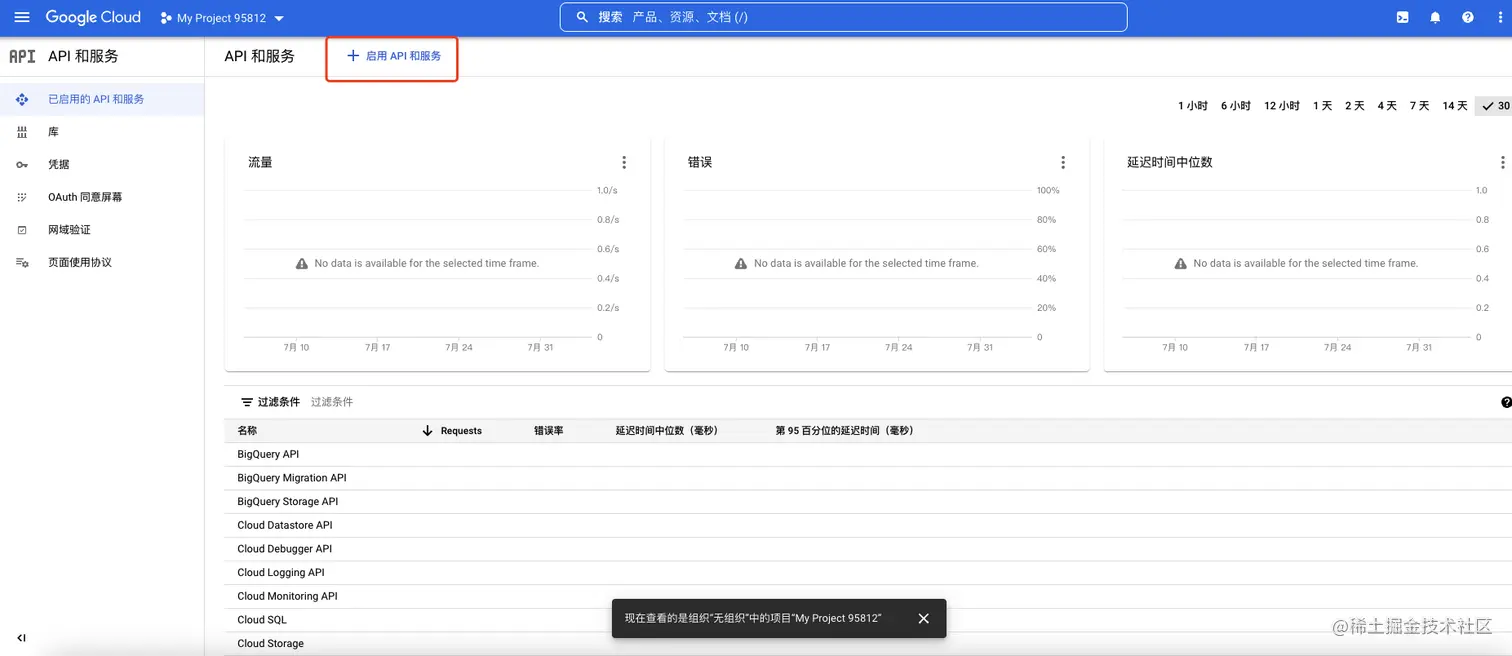
Task: Open Cloud SQL row
Action: coord(868,620)
